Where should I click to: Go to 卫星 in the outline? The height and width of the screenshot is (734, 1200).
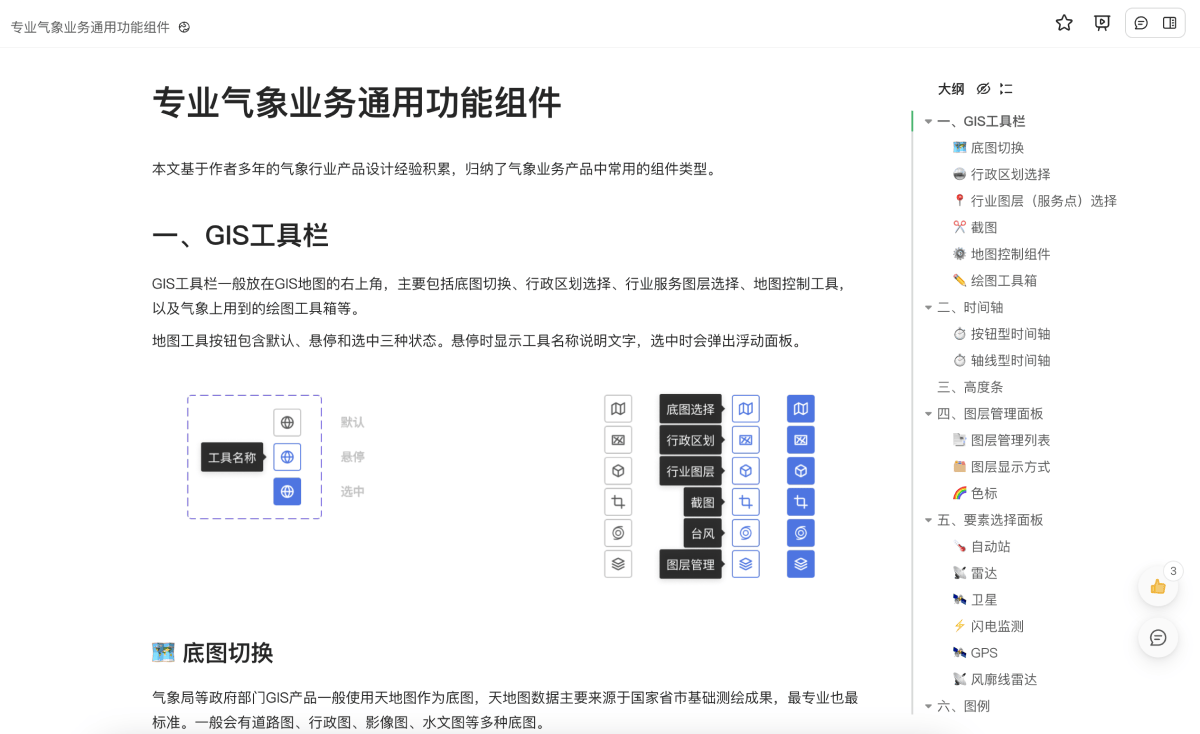click(975, 600)
